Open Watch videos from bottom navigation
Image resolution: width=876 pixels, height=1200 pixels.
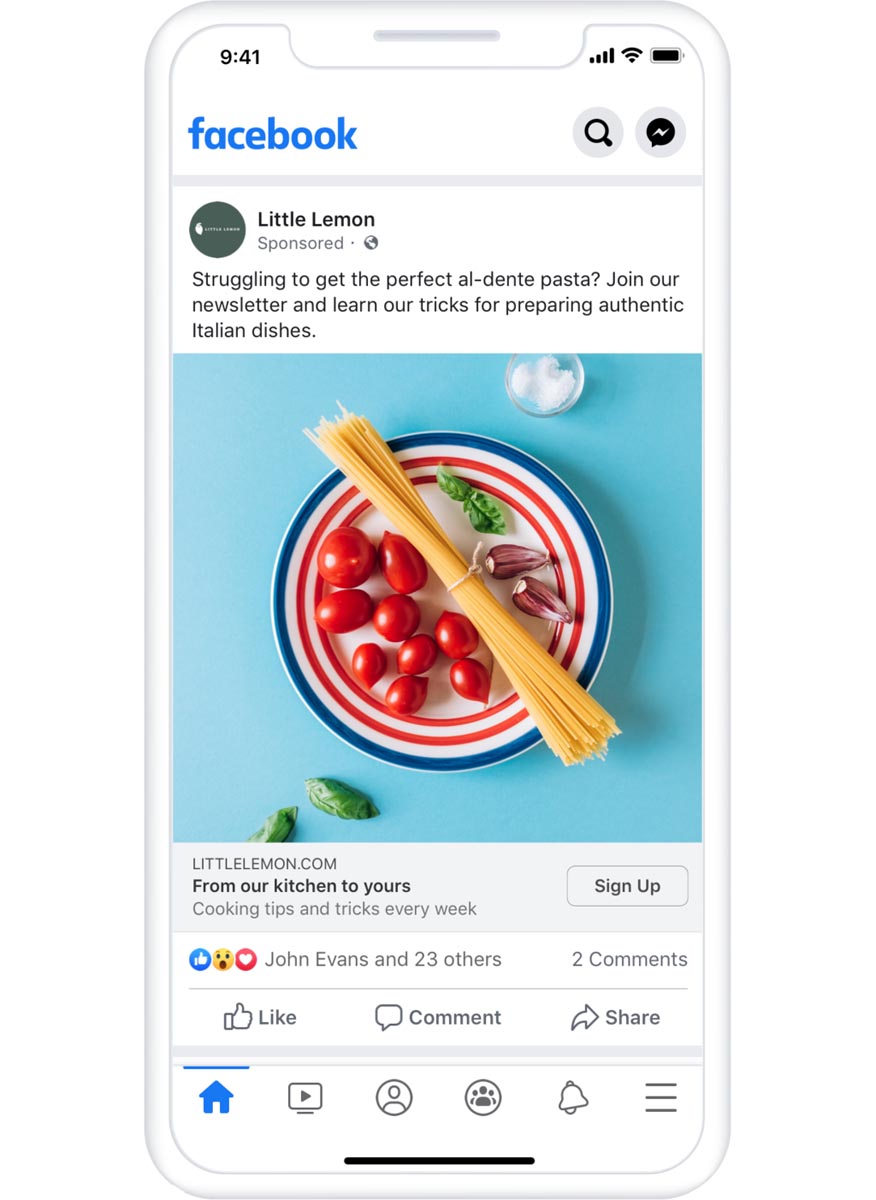tap(306, 1097)
